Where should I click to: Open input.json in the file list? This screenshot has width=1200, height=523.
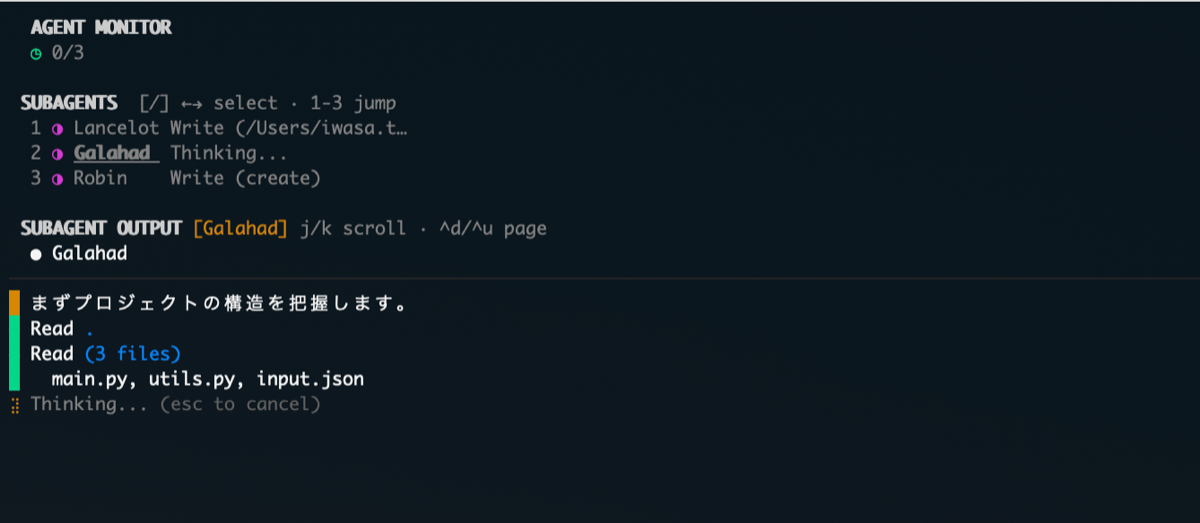click(x=310, y=379)
